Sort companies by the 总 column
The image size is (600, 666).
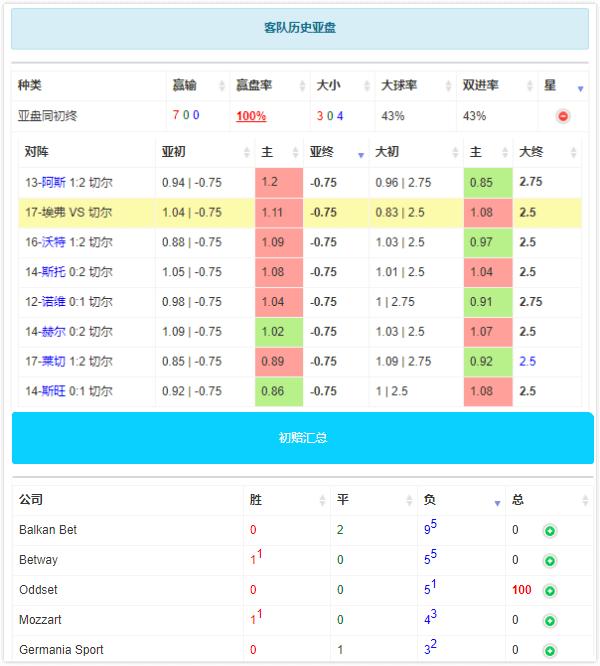click(549, 500)
